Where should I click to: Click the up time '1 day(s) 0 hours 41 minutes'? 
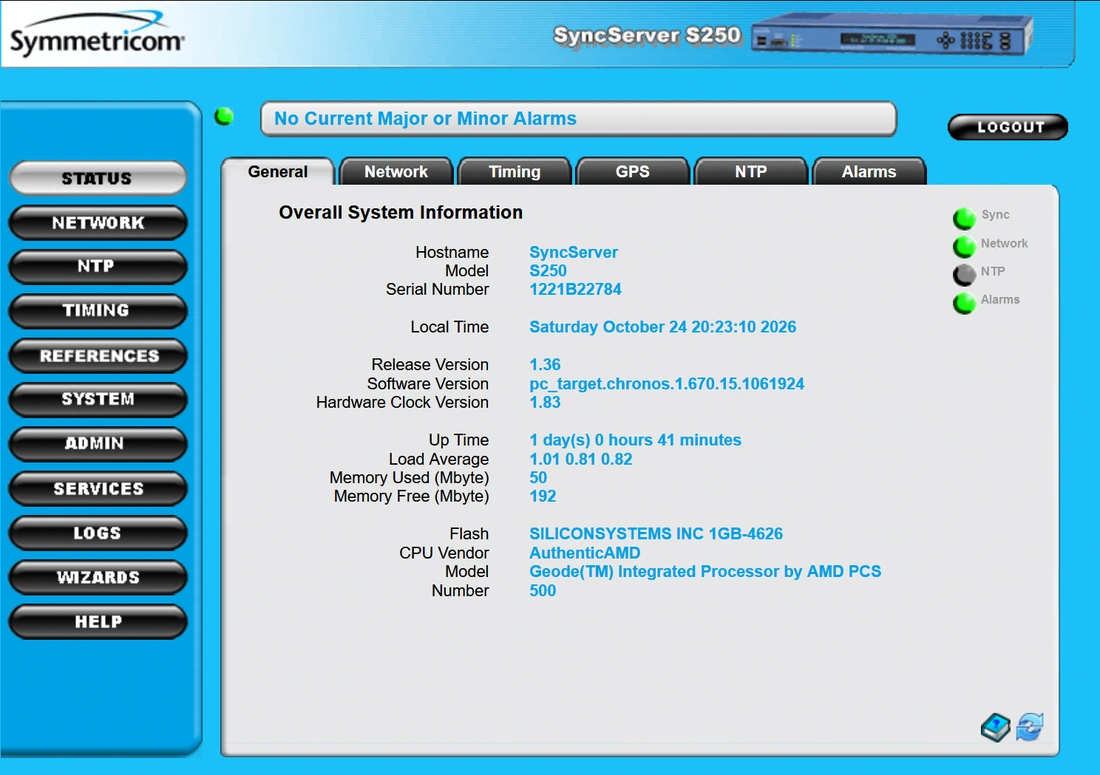pyautogui.click(x=635, y=440)
